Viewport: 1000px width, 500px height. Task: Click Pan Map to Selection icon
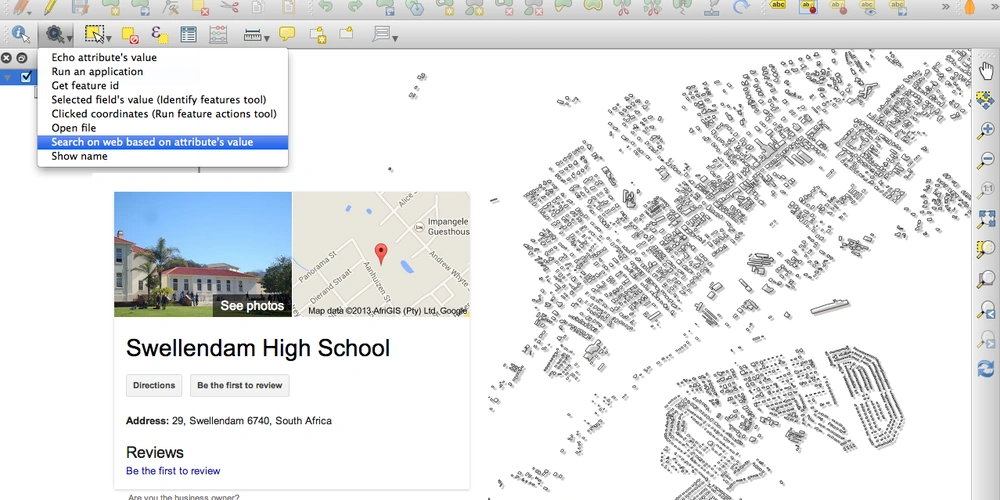click(x=986, y=99)
